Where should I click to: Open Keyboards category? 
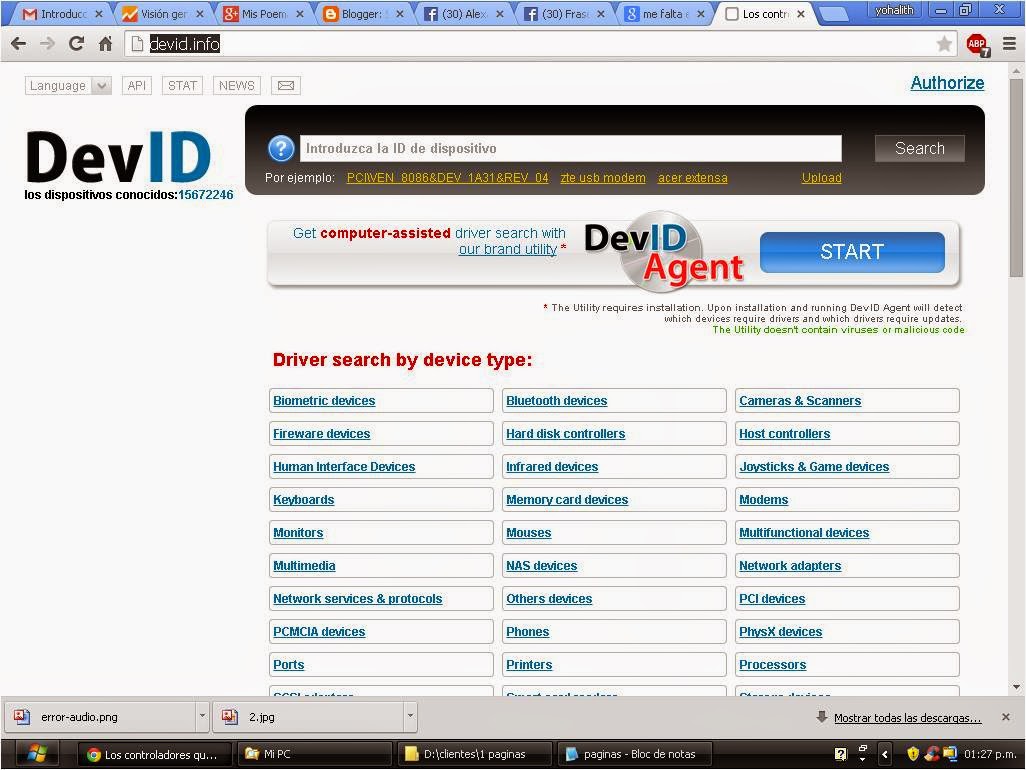pyautogui.click(x=304, y=500)
